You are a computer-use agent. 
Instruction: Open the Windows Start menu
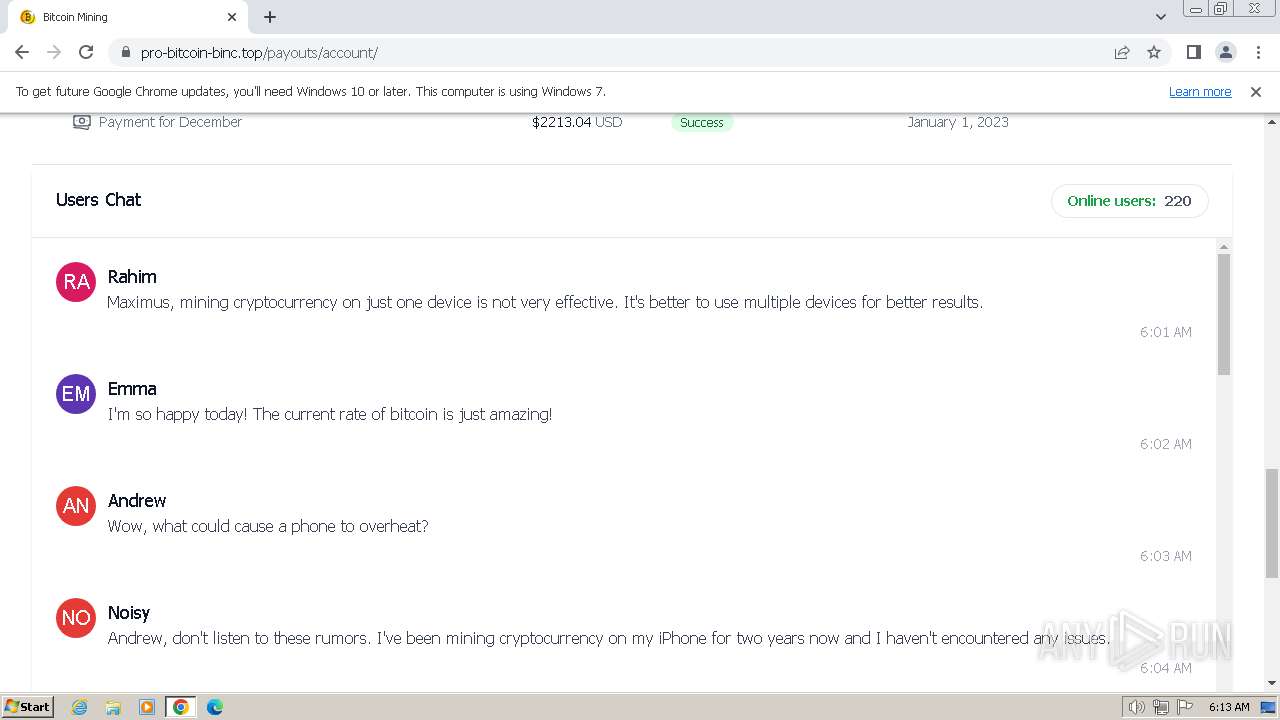pos(28,706)
